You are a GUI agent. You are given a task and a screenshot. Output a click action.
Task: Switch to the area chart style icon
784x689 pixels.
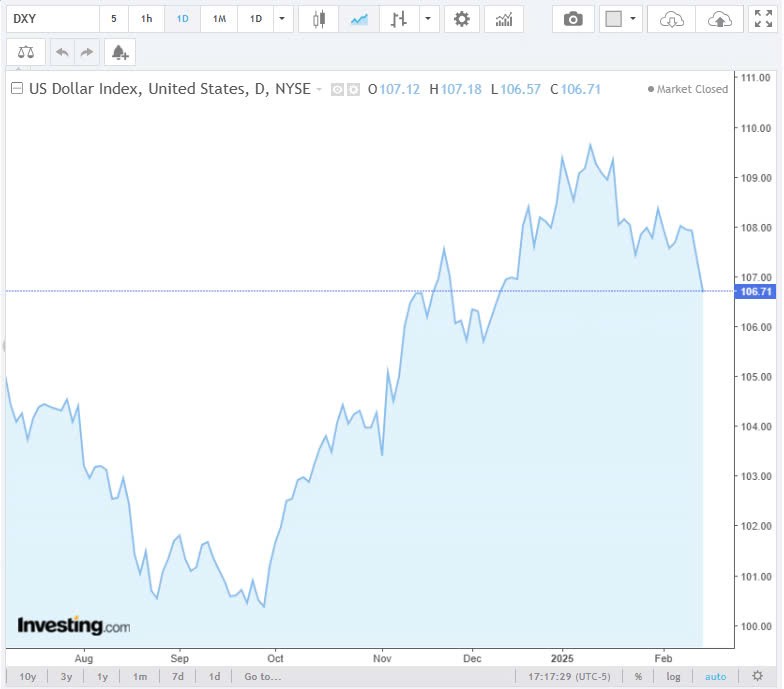pos(359,19)
